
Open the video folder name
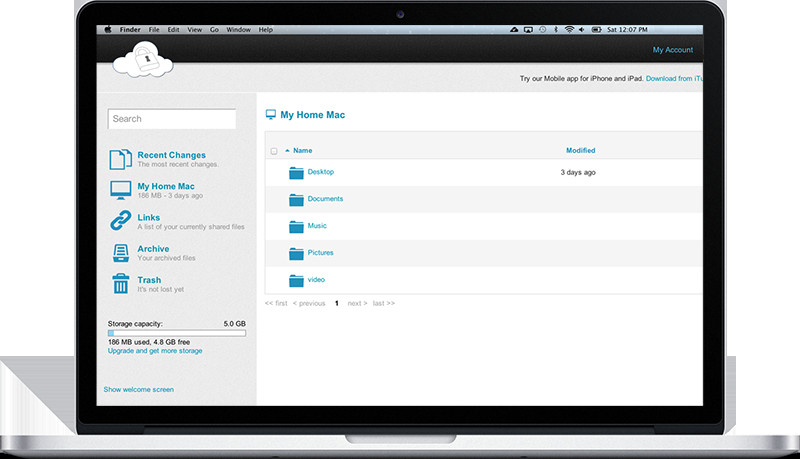(316, 279)
